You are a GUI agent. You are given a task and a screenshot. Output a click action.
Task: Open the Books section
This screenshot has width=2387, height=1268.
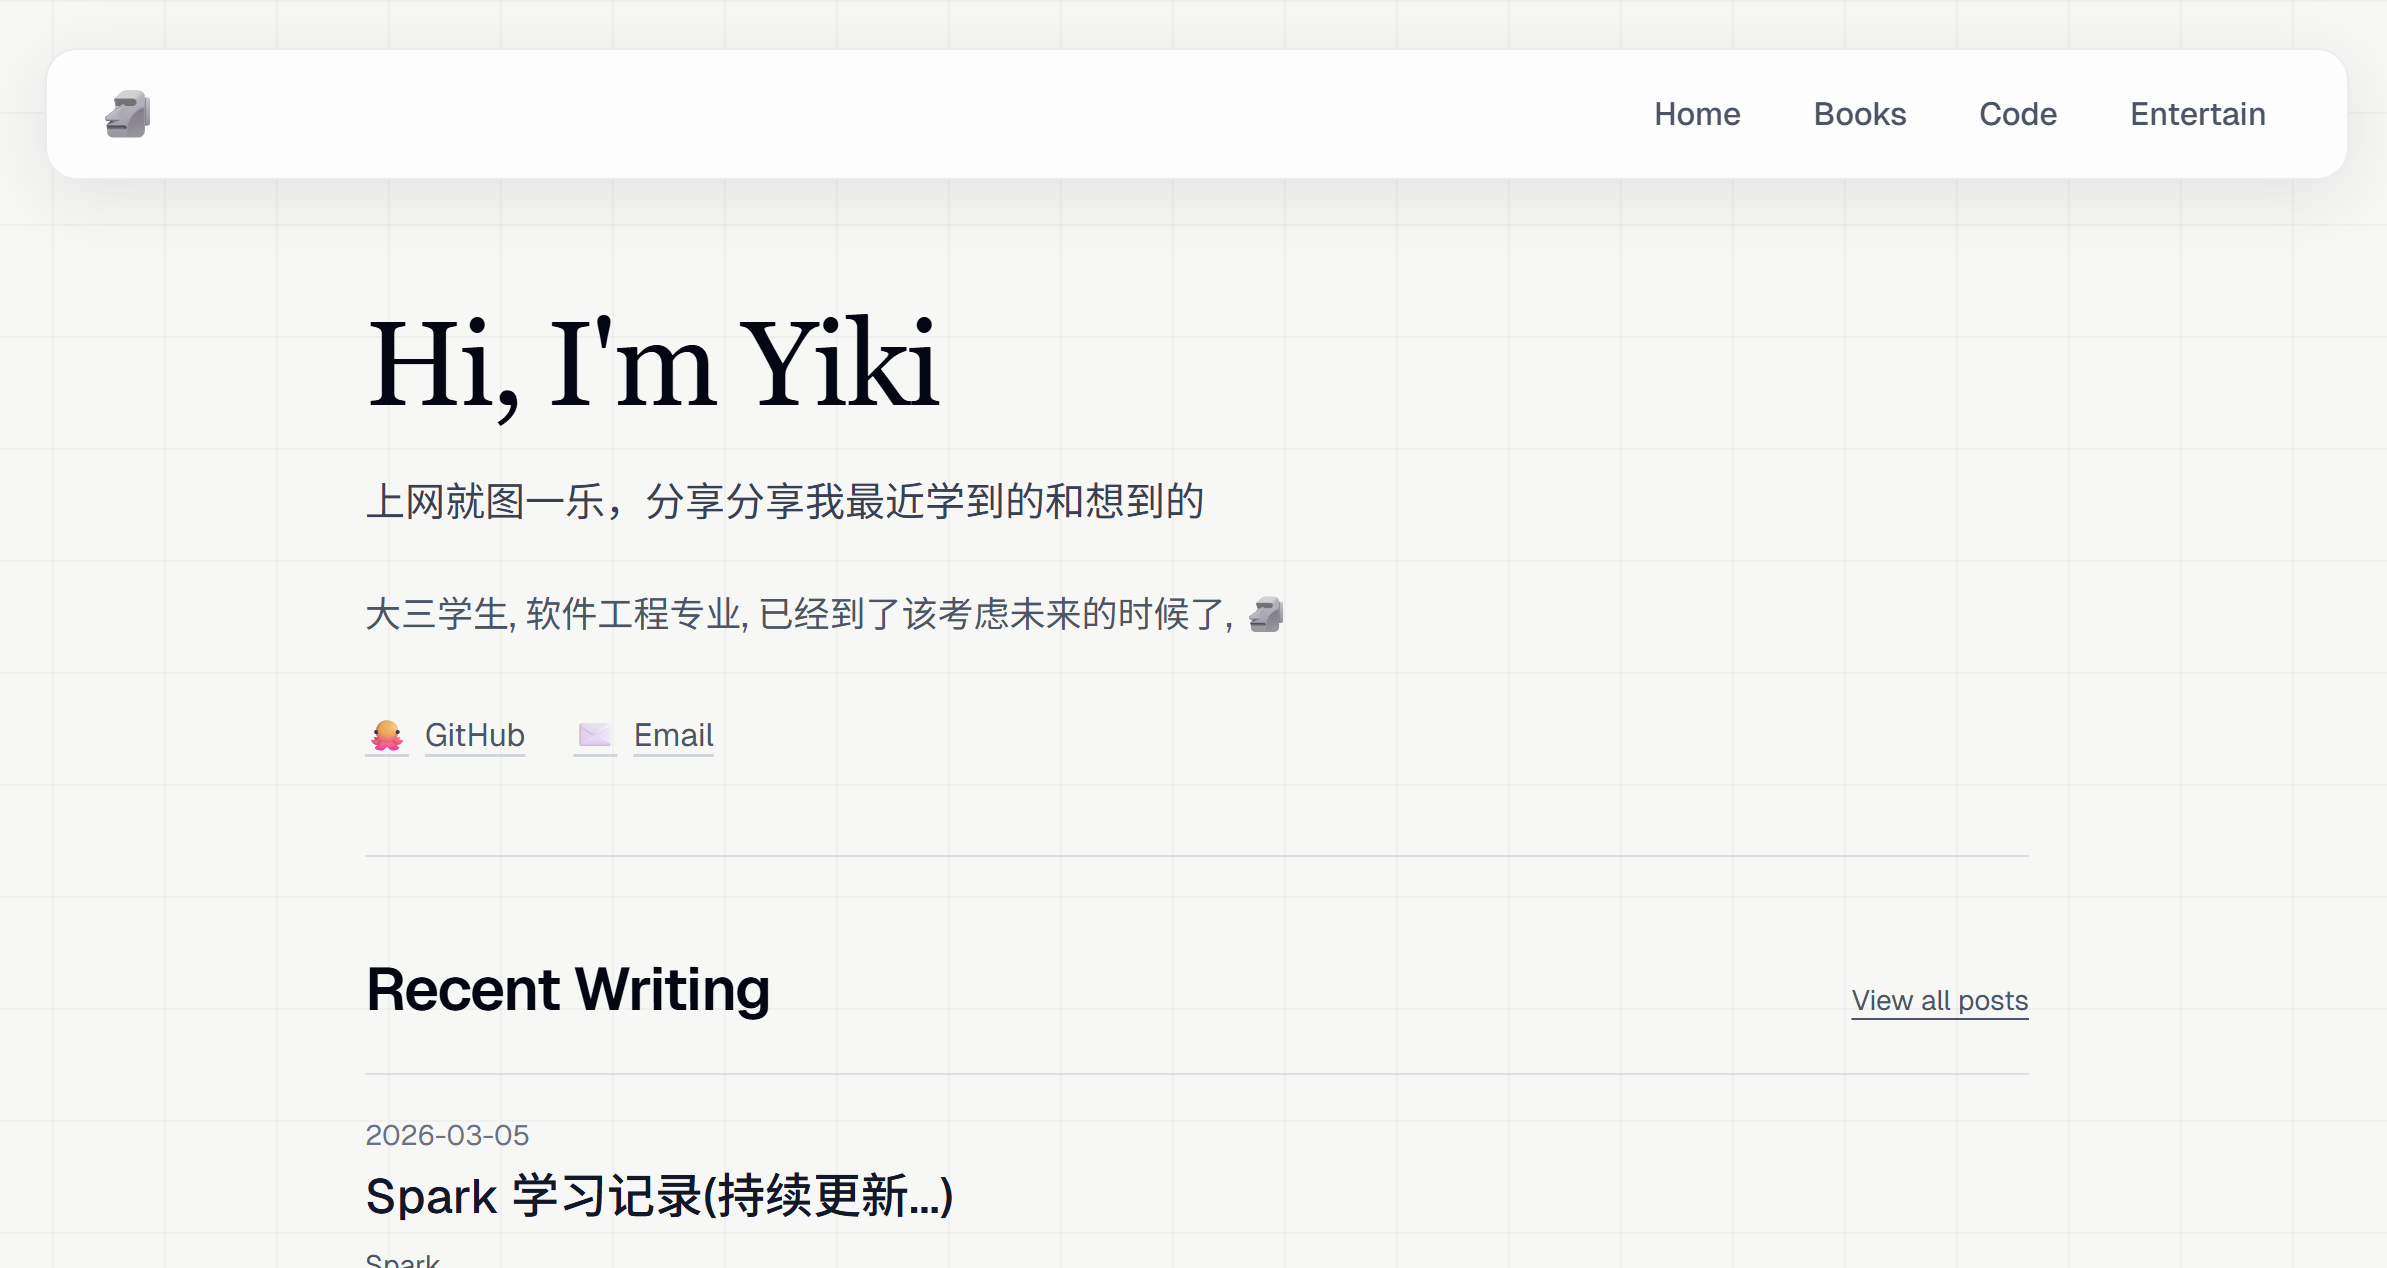[x=1860, y=114]
